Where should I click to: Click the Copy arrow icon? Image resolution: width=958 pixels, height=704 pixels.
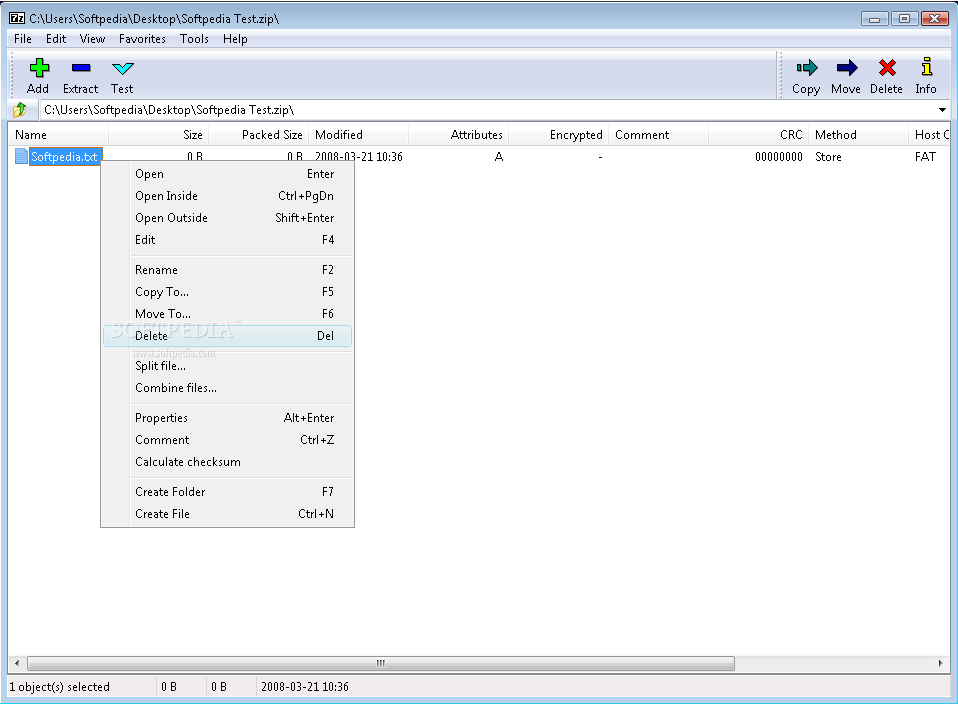tap(806, 68)
